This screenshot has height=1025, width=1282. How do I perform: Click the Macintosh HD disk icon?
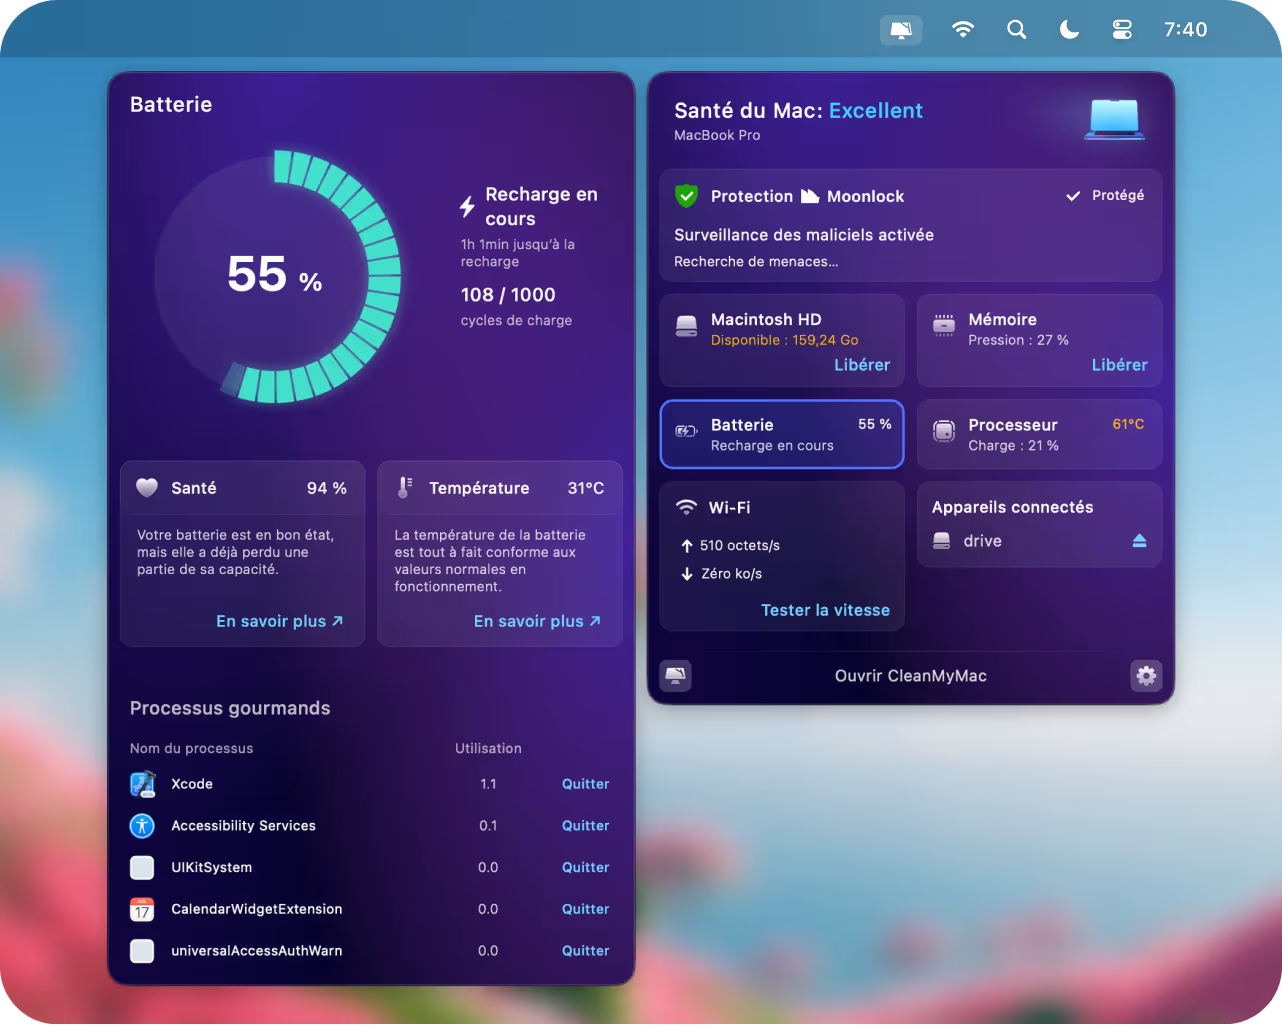pos(686,326)
